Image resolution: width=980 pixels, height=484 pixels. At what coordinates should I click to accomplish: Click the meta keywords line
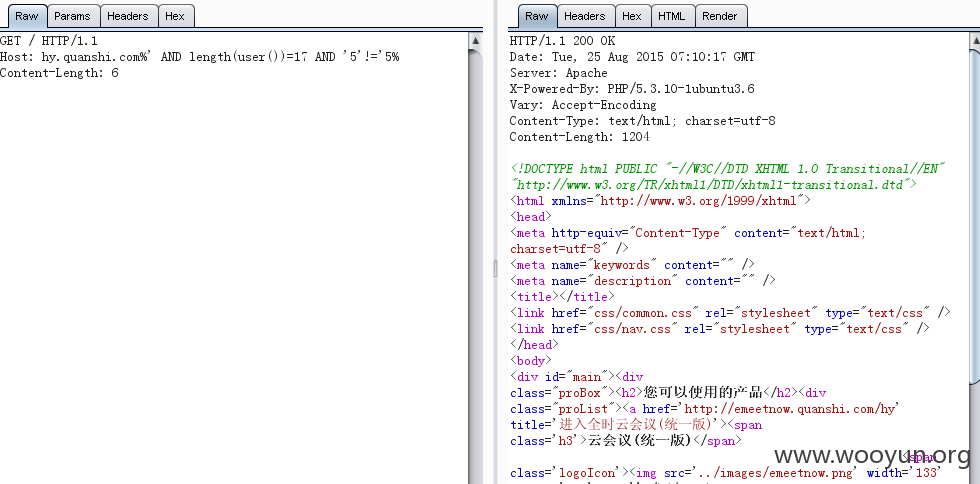(x=632, y=265)
